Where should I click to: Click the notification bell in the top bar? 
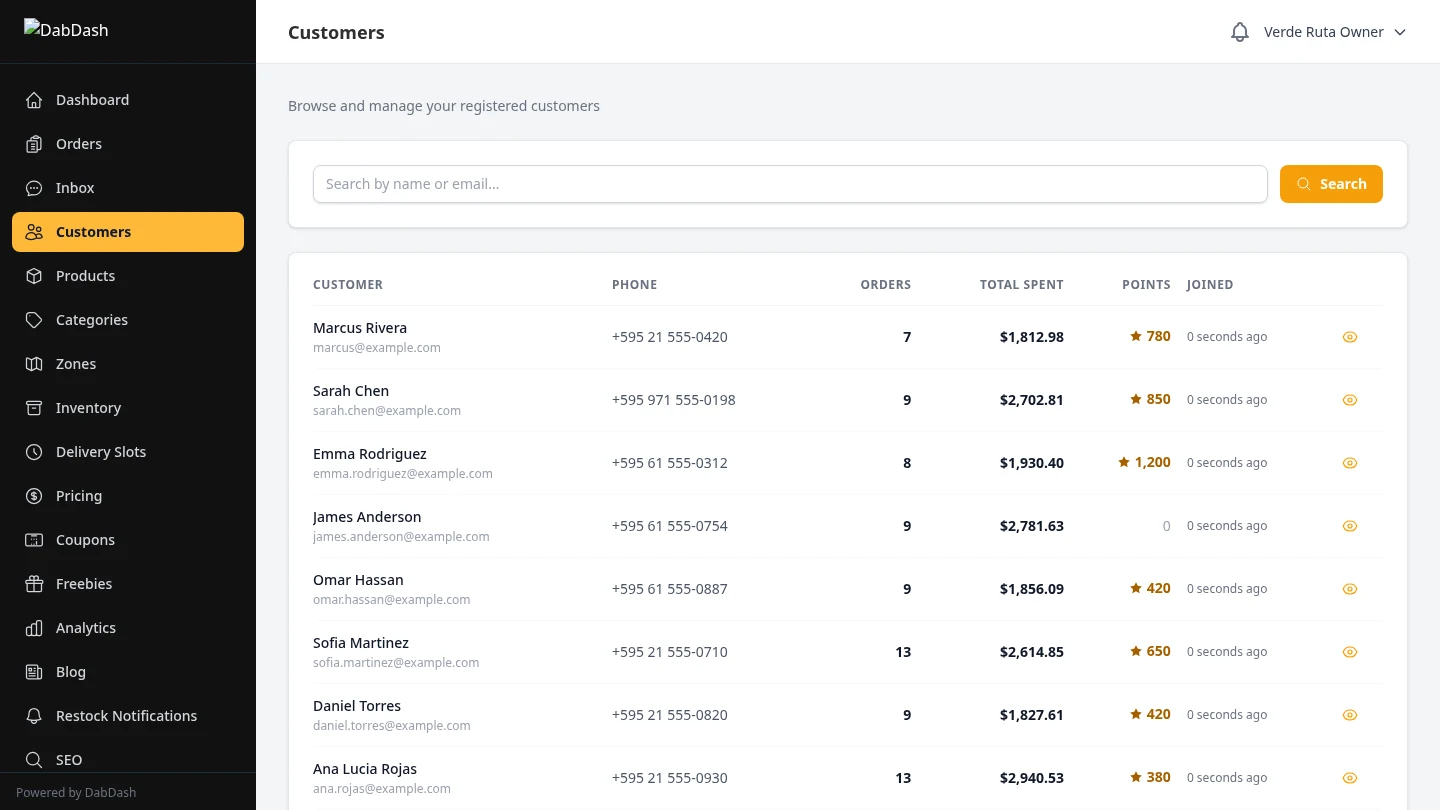(1240, 31)
